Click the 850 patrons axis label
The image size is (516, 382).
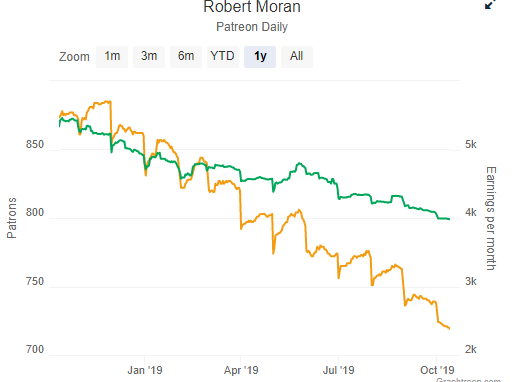(x=35, y=144)
